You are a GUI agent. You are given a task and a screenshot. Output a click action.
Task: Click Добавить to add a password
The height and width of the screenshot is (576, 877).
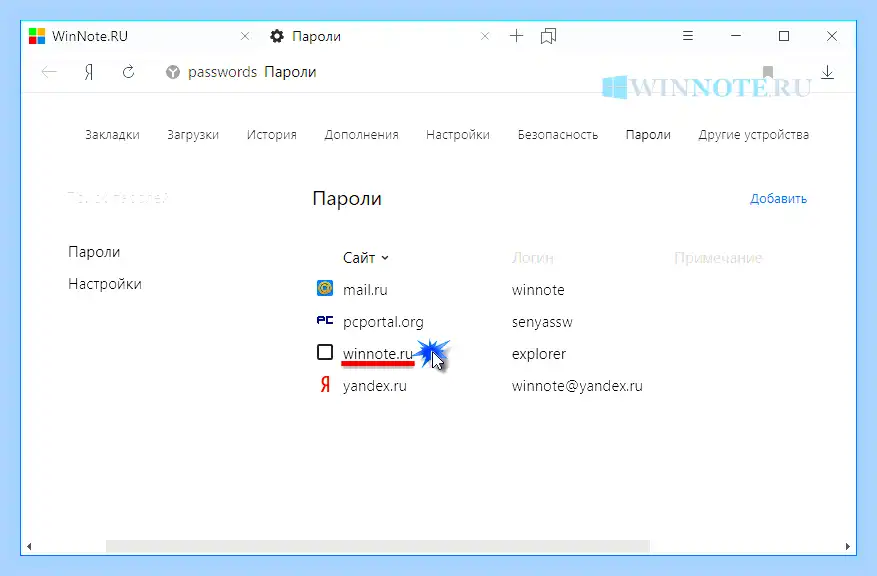(778, 199)
